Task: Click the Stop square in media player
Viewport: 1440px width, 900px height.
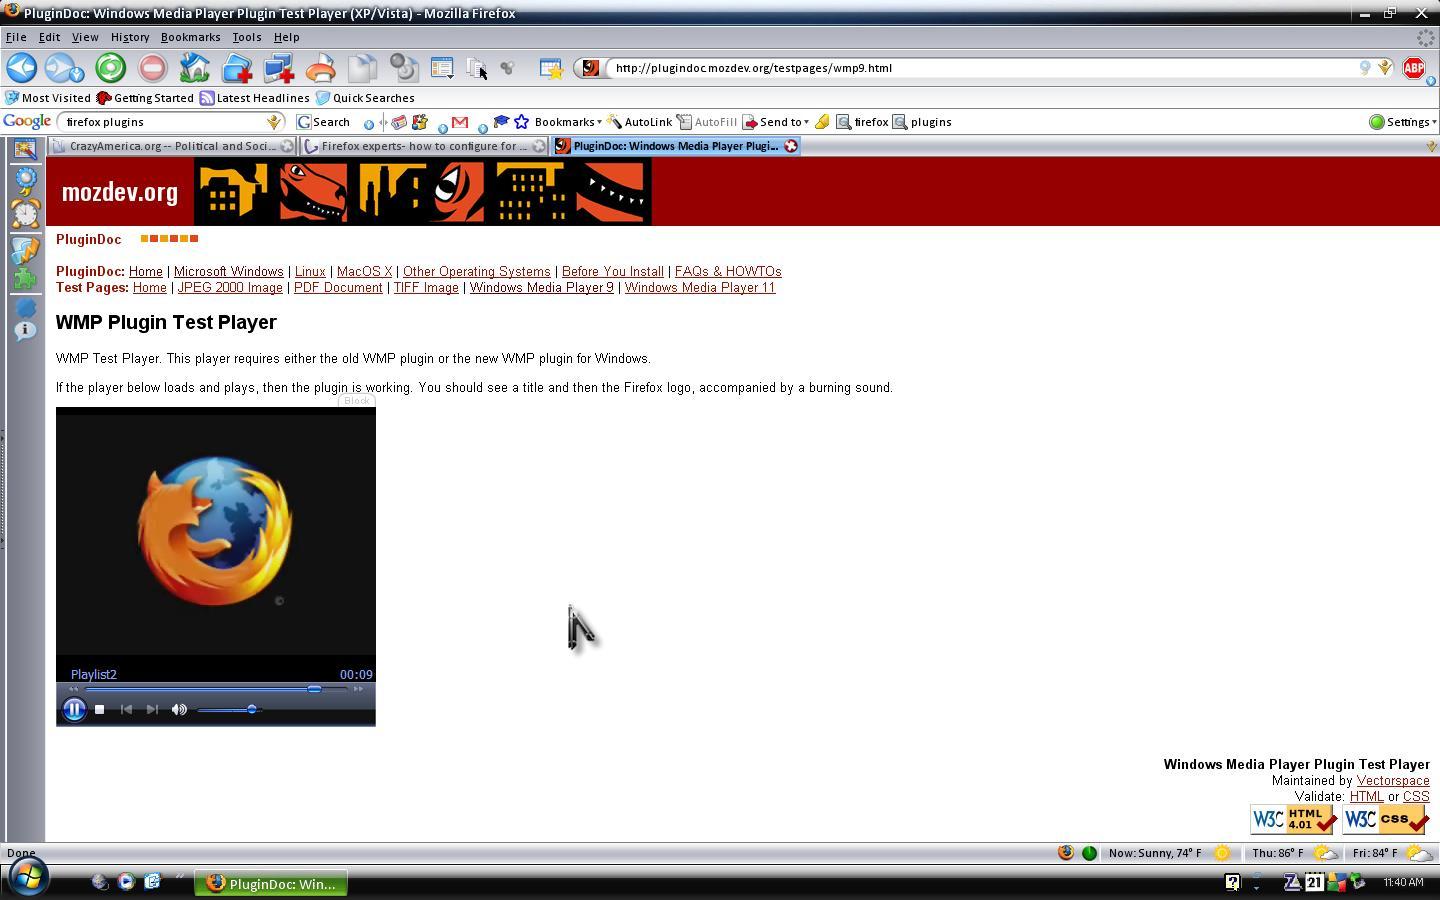Action: click(99, 709)
